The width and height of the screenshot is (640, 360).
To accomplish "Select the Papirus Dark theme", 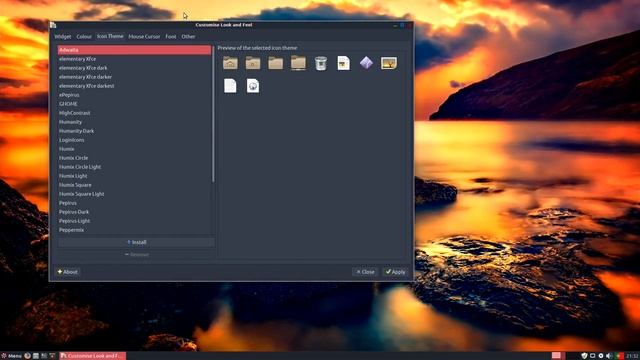I will pos(135,212).
